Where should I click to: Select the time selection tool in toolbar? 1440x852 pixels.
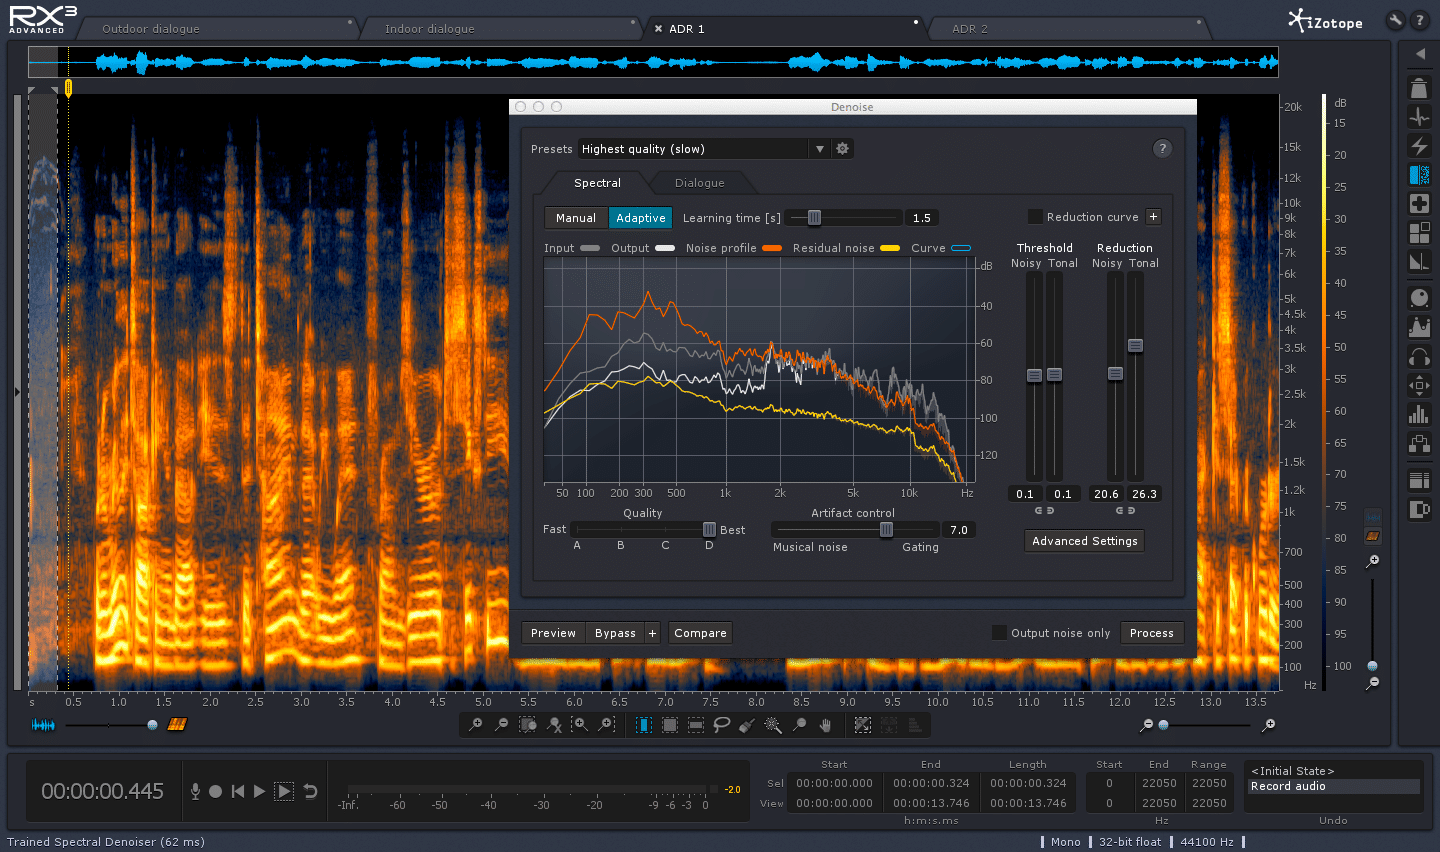click(x=644, y=725)
